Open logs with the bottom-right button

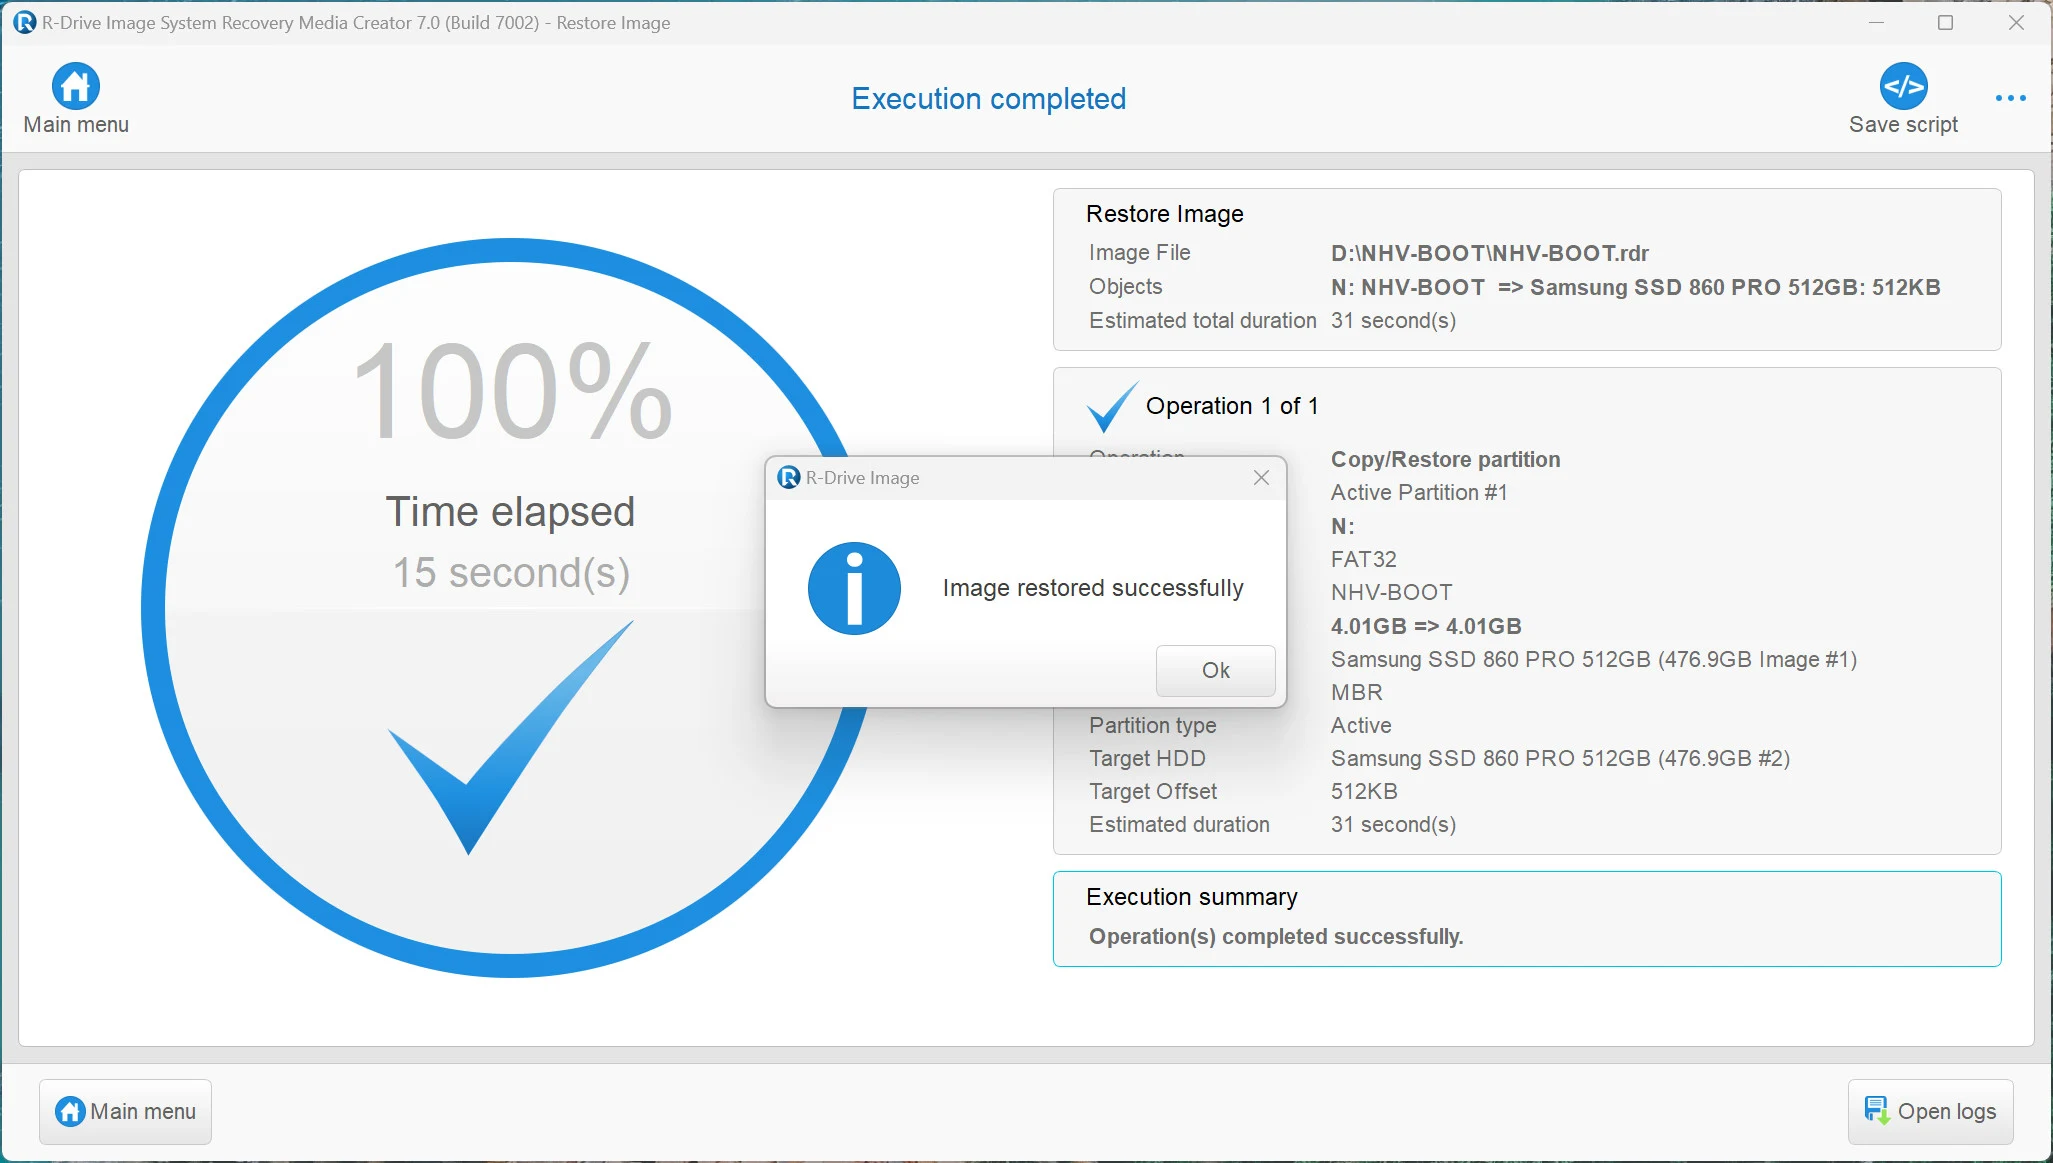point(1930,1111)
